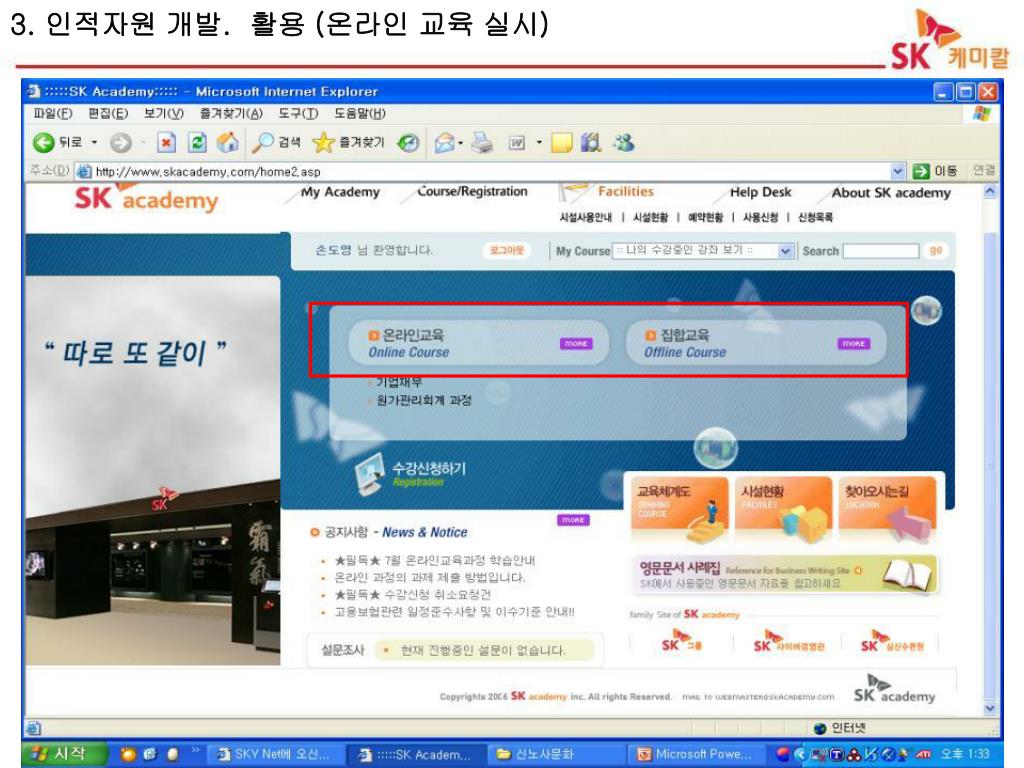The image size is (1024, 768).
Task: Select the My Academy navigation tab
Action: [x=340, y=192]
